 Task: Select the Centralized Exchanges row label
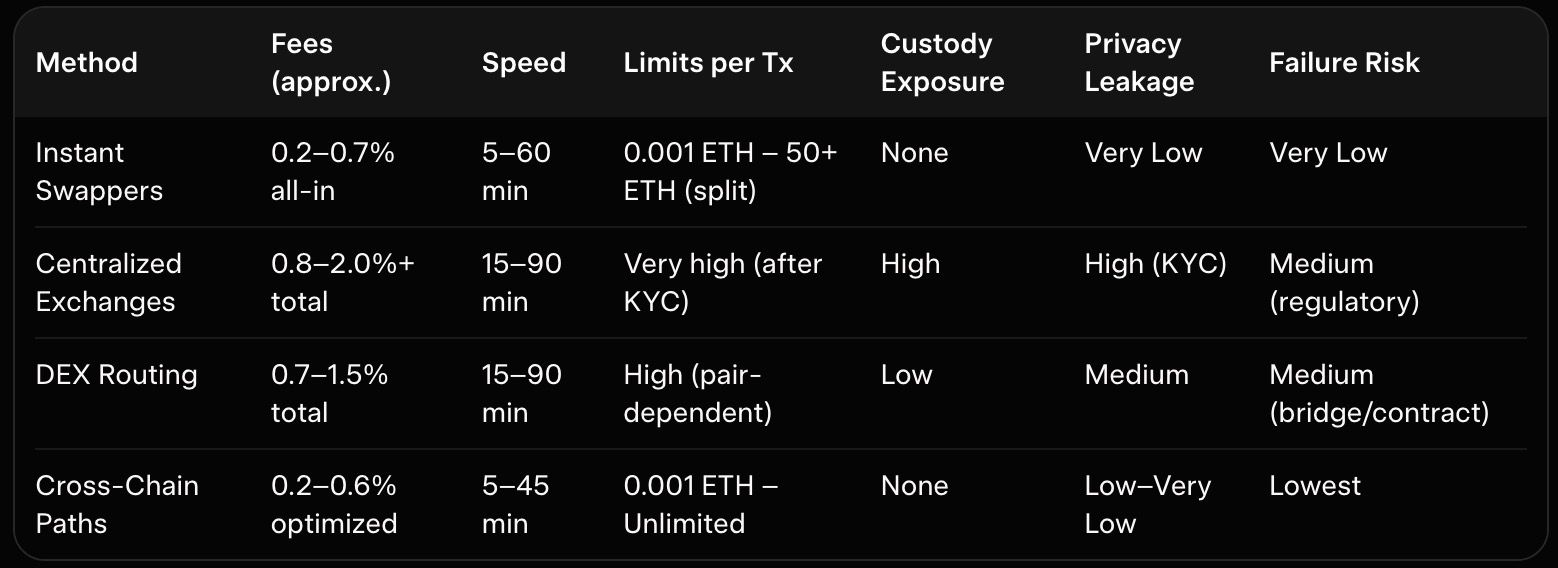point(108,283)
